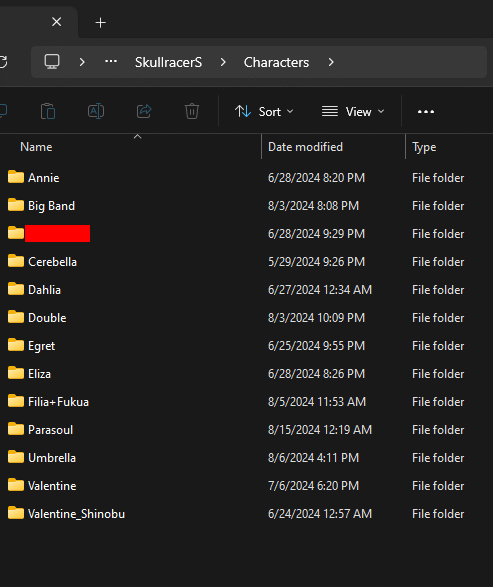
Task: Select the Filia+Fukua folder
Action: click(x=58, y=402)
